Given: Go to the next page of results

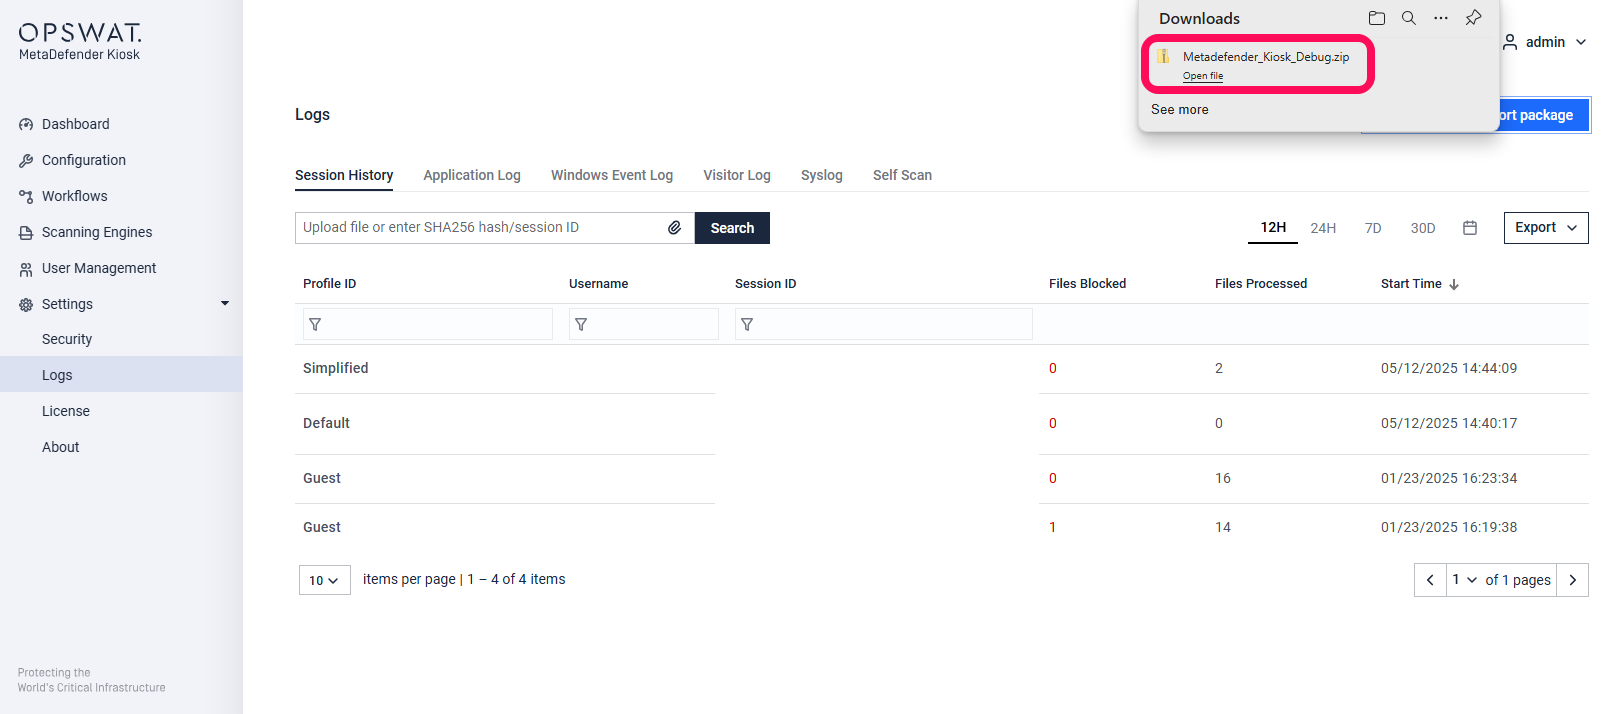Looking at the screenshot, I should (1573, 580).
